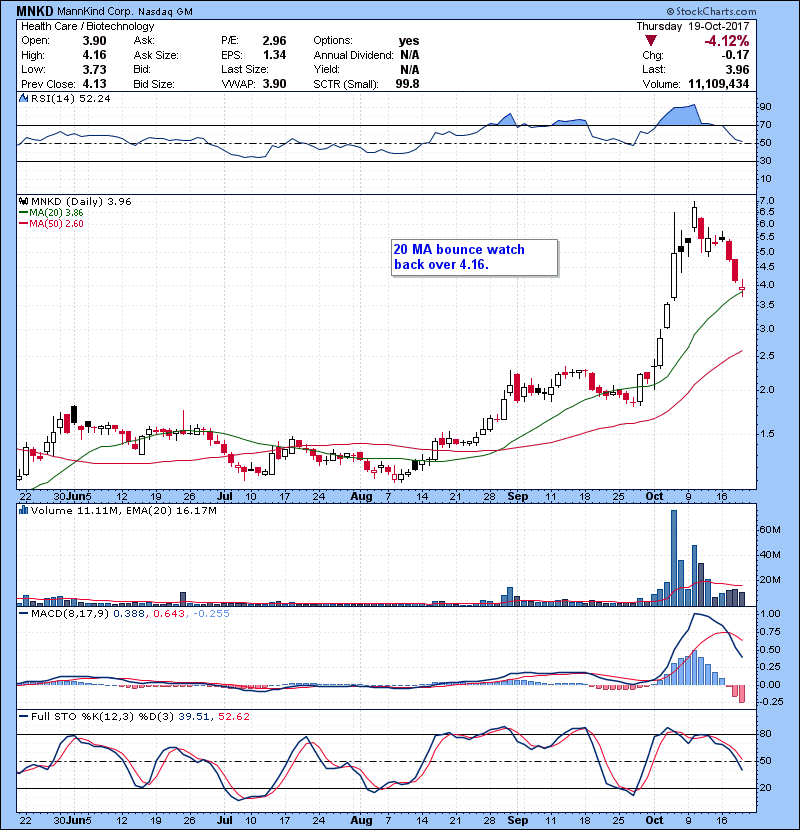The image size is (800, 830).
Task: Click the Annual Dividend N/A value
Action: (410, 55)
